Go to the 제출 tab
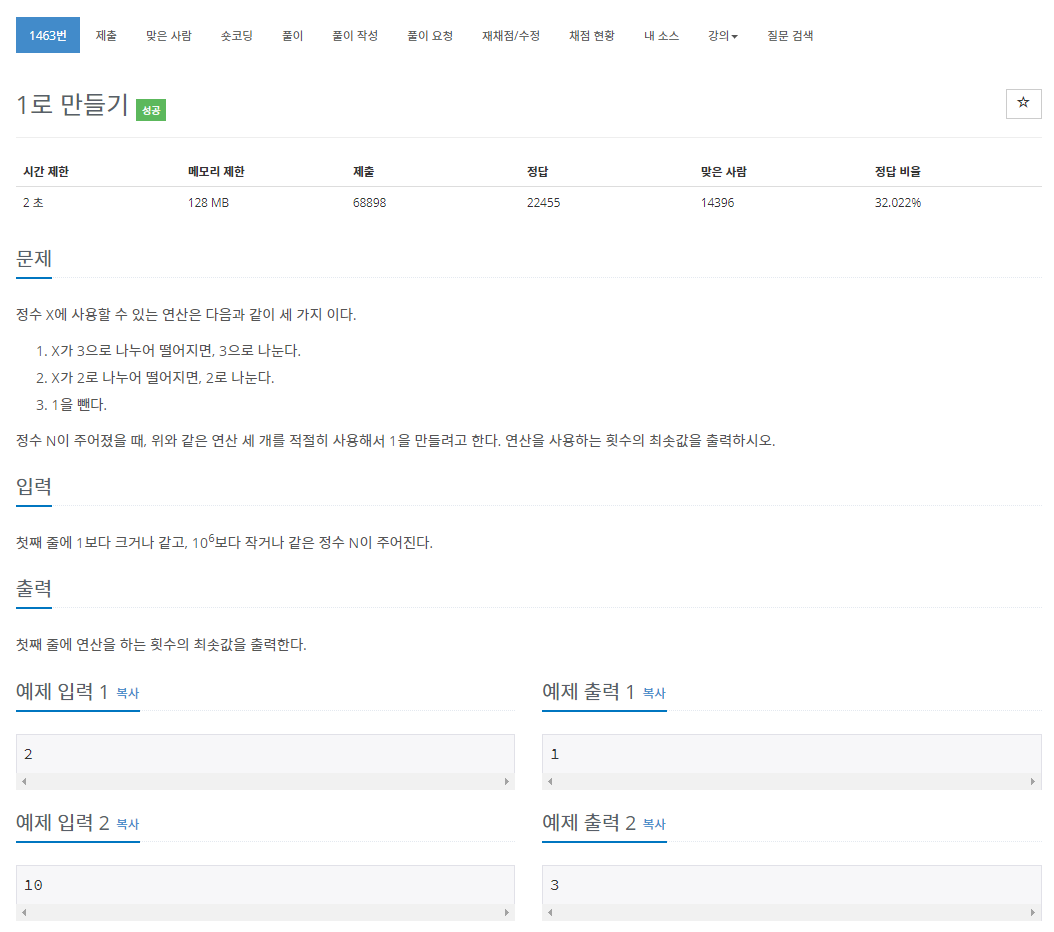 [106, 36]
